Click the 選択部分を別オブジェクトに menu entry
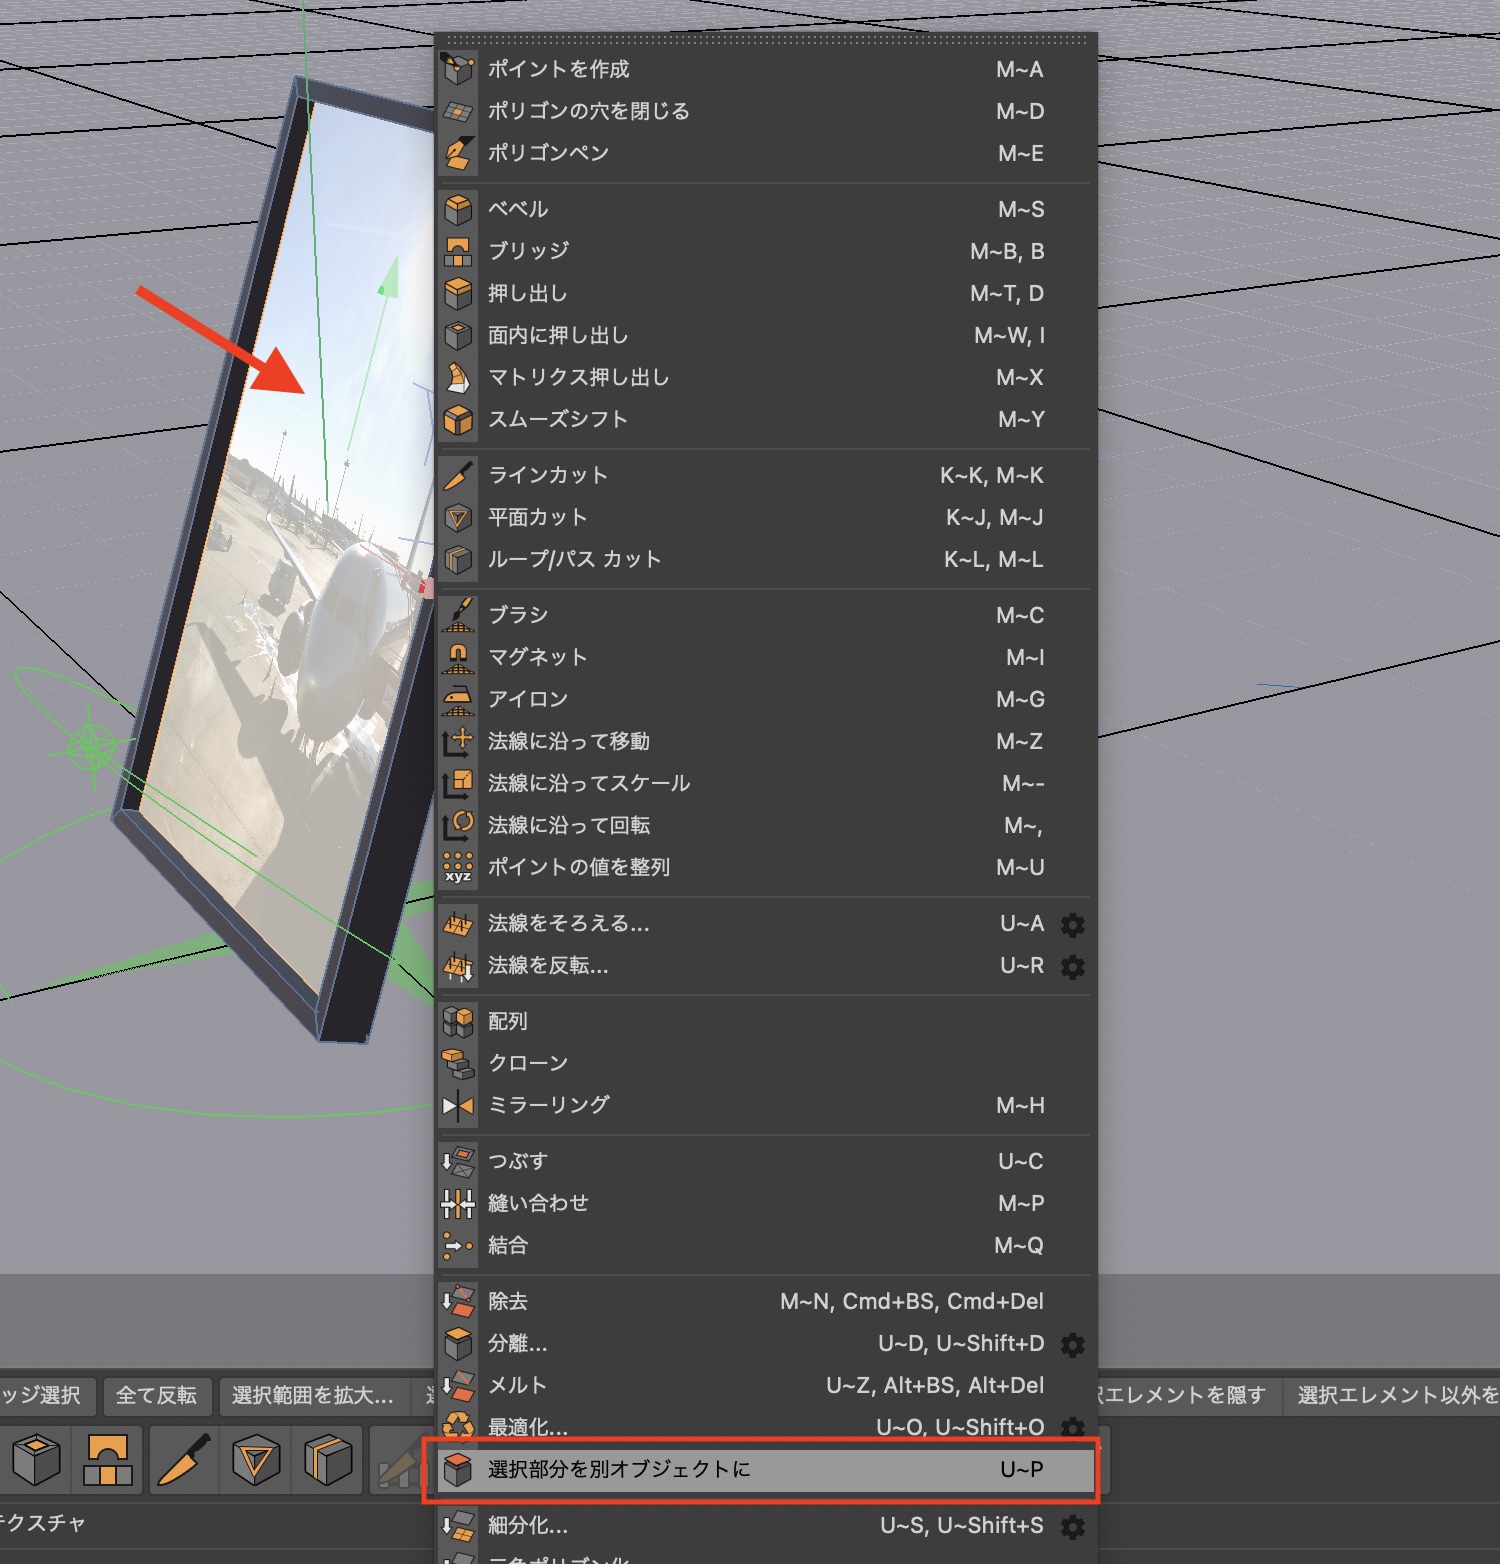Viewport: 1500px width, 1564px height. [618, 1469]
